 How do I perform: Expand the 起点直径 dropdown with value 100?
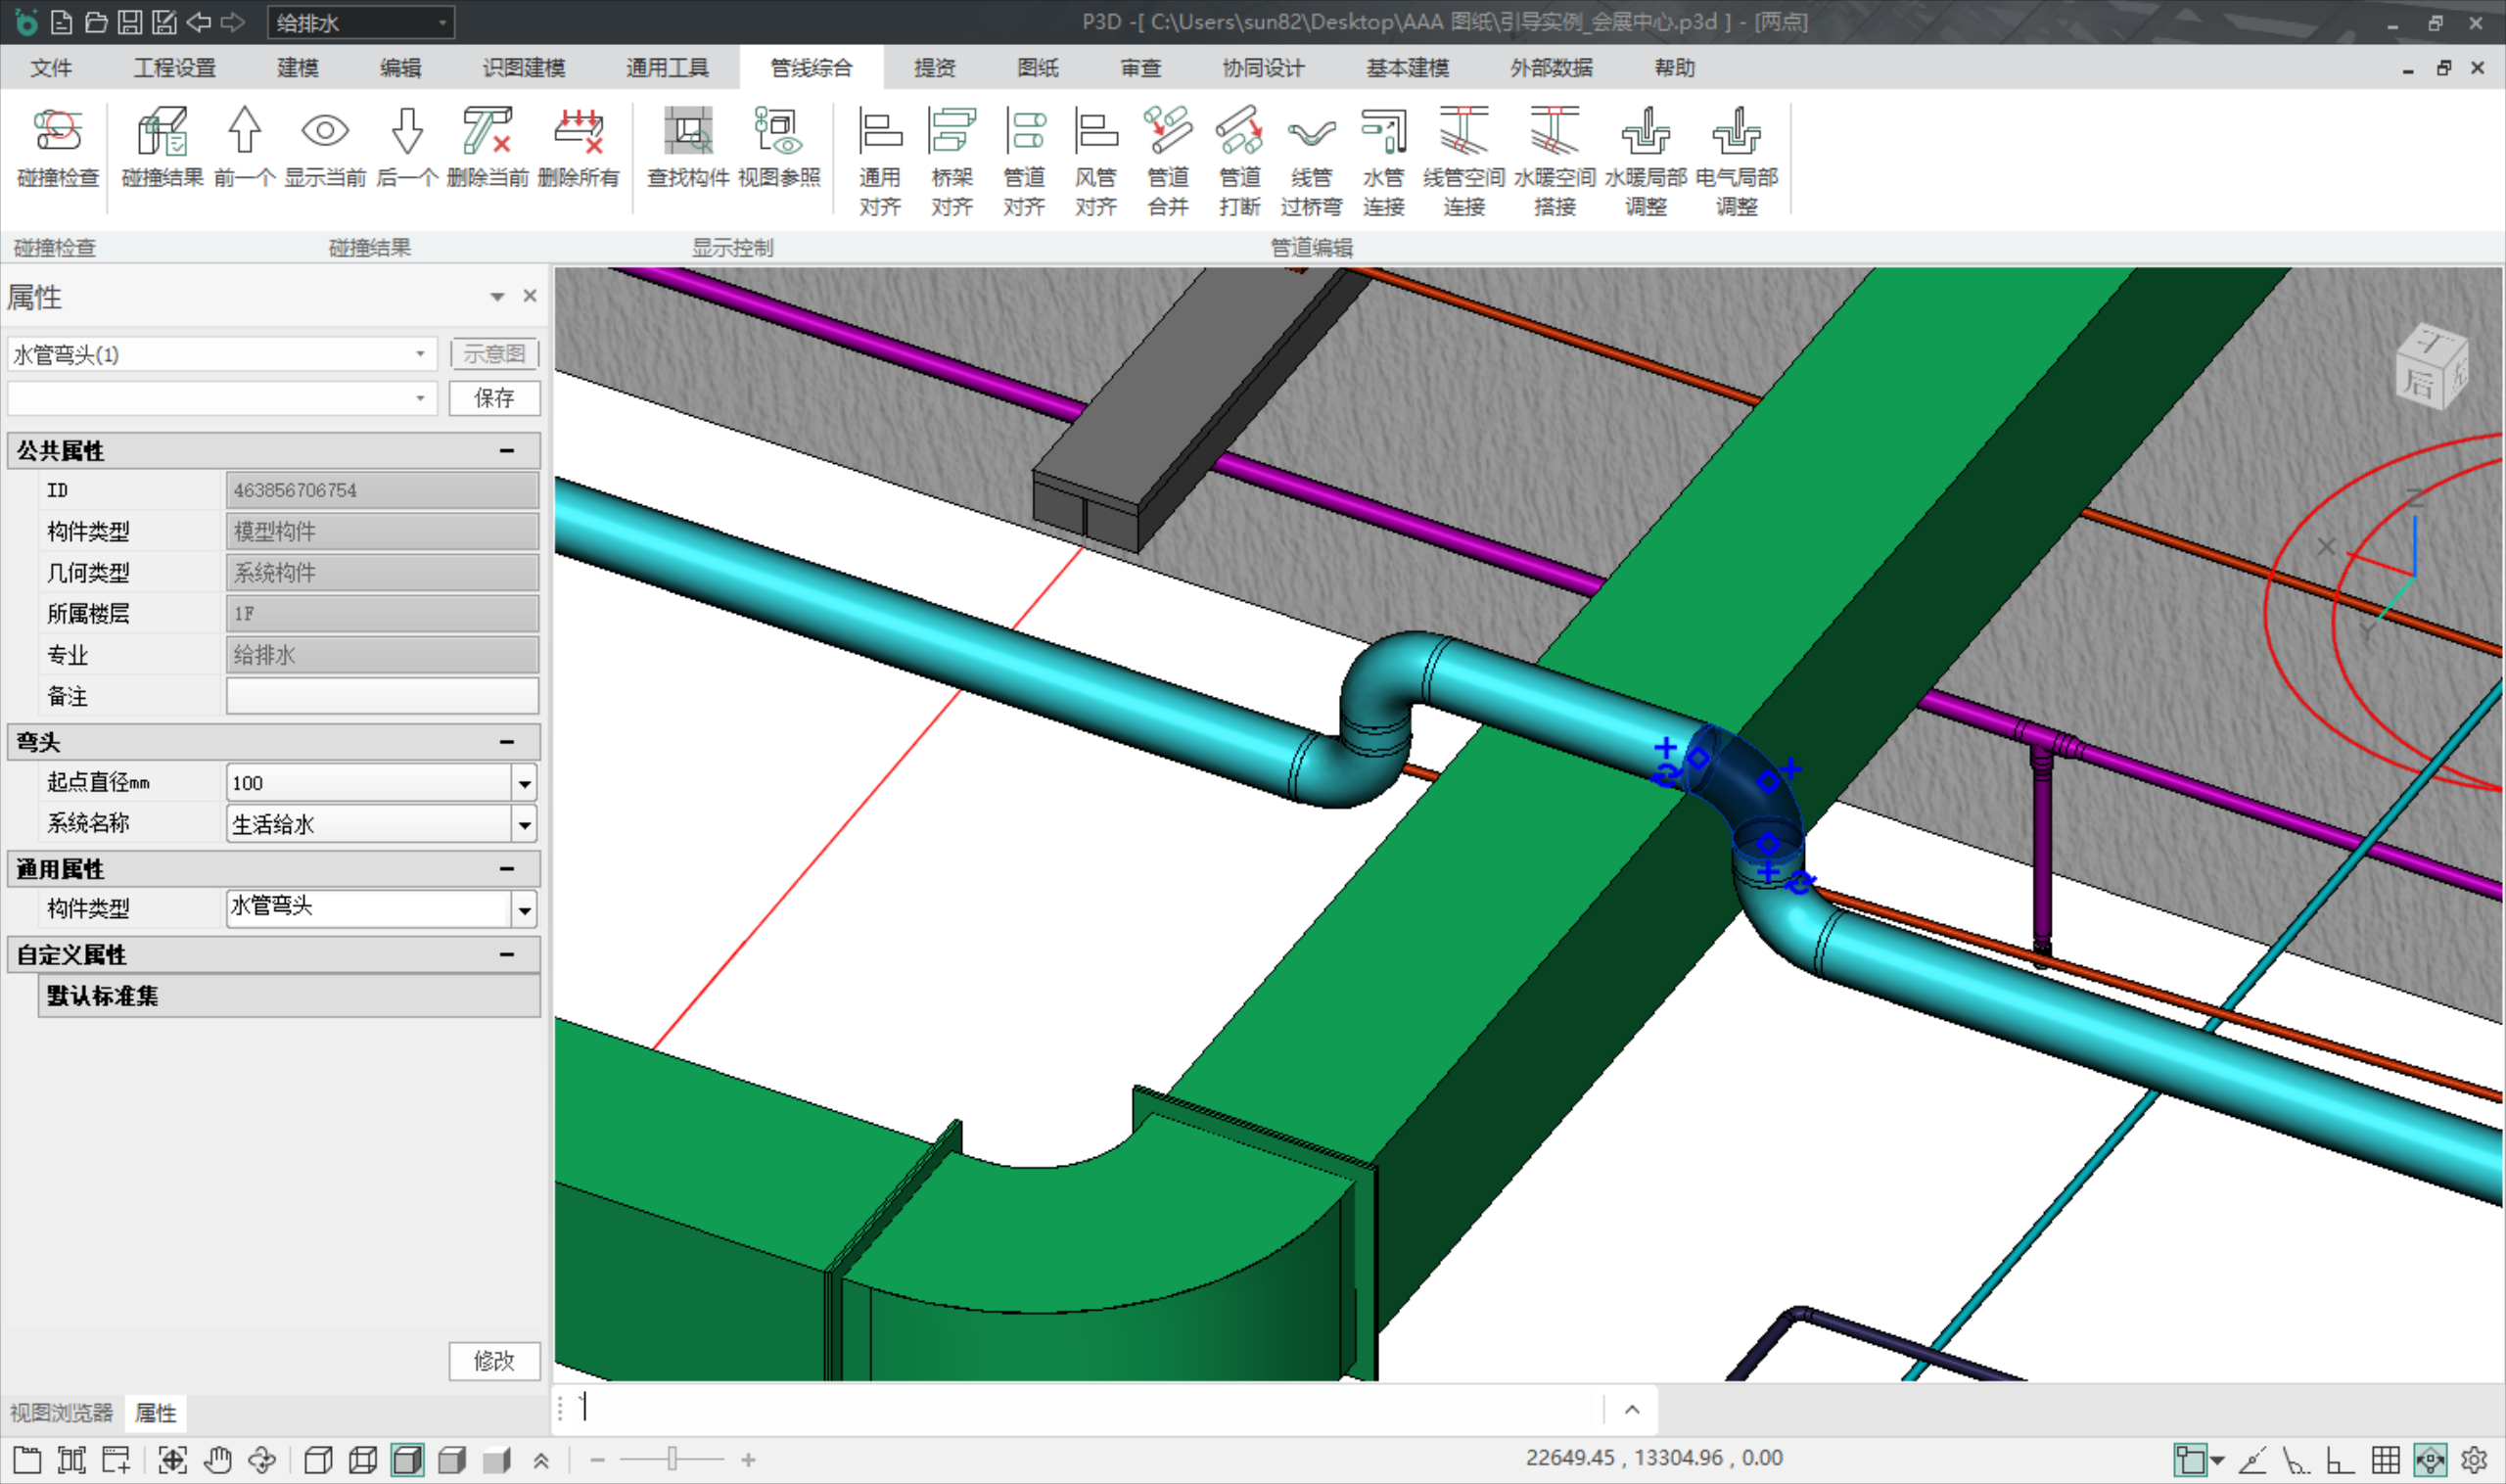coord(524,783)
